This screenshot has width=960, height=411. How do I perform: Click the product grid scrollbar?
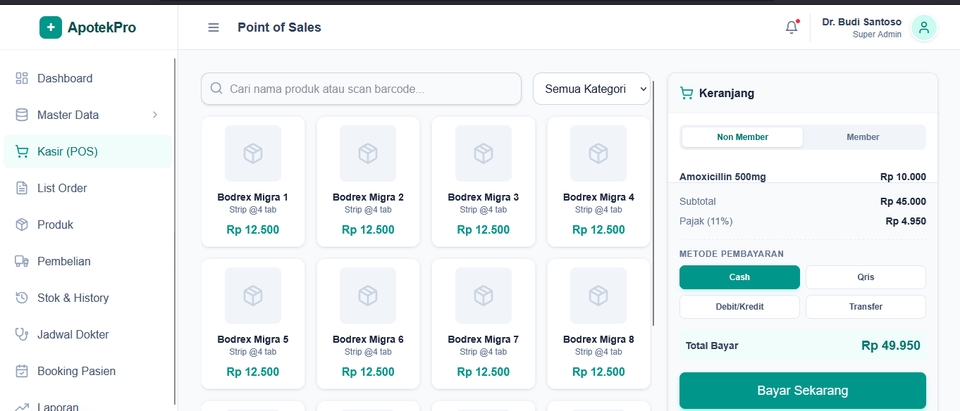(x=653, y=203)
